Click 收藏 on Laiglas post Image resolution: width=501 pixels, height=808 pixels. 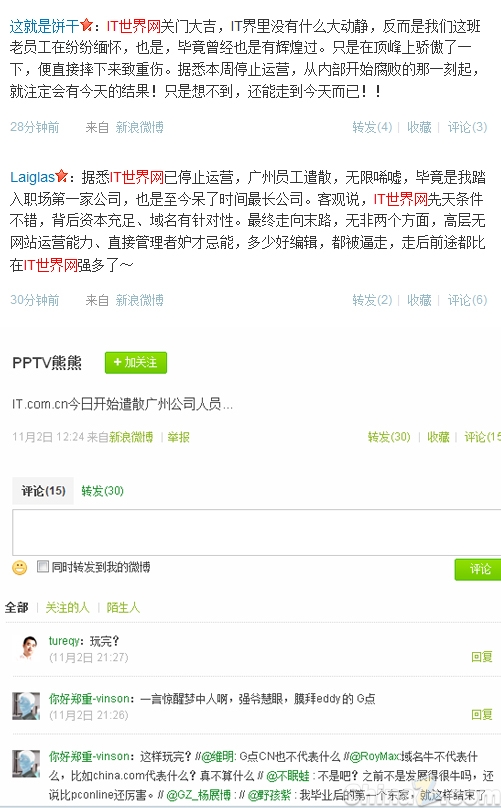(x=419, y=300)
